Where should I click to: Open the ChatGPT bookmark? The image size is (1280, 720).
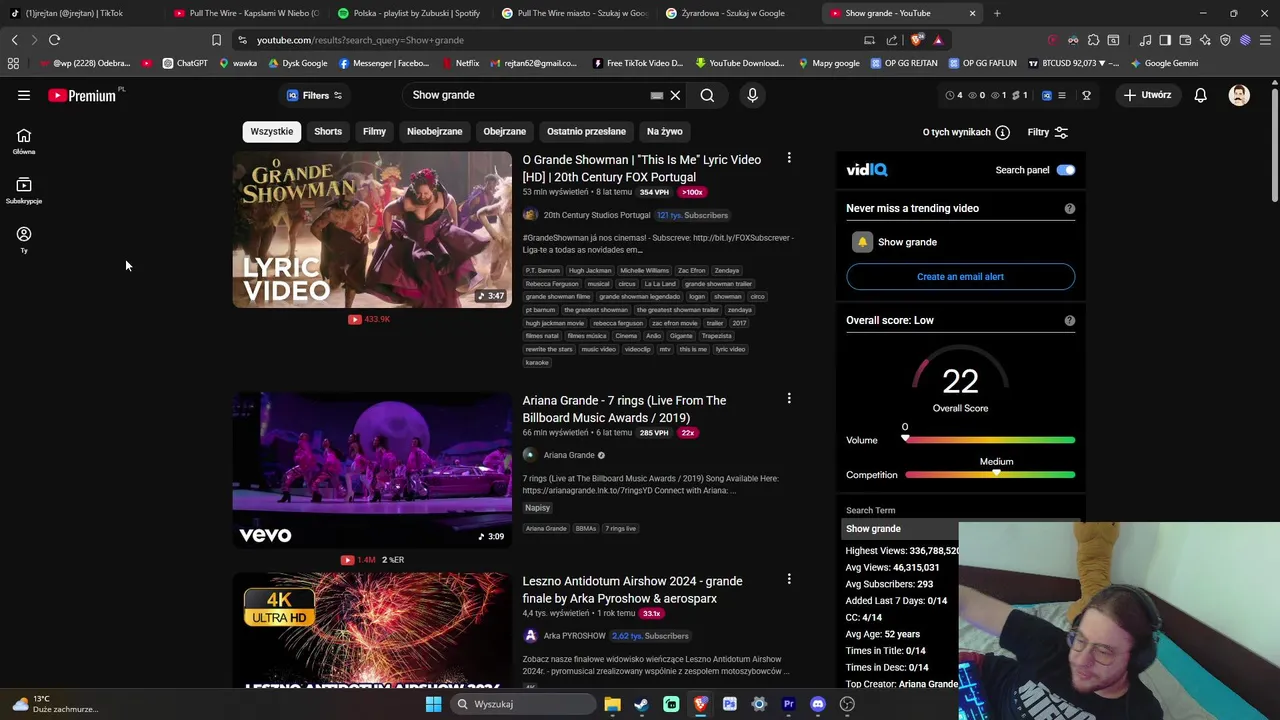pos(184,63)
